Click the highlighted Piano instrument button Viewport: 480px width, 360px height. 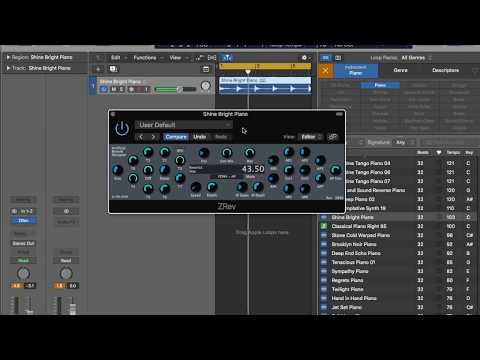(380, 85)
